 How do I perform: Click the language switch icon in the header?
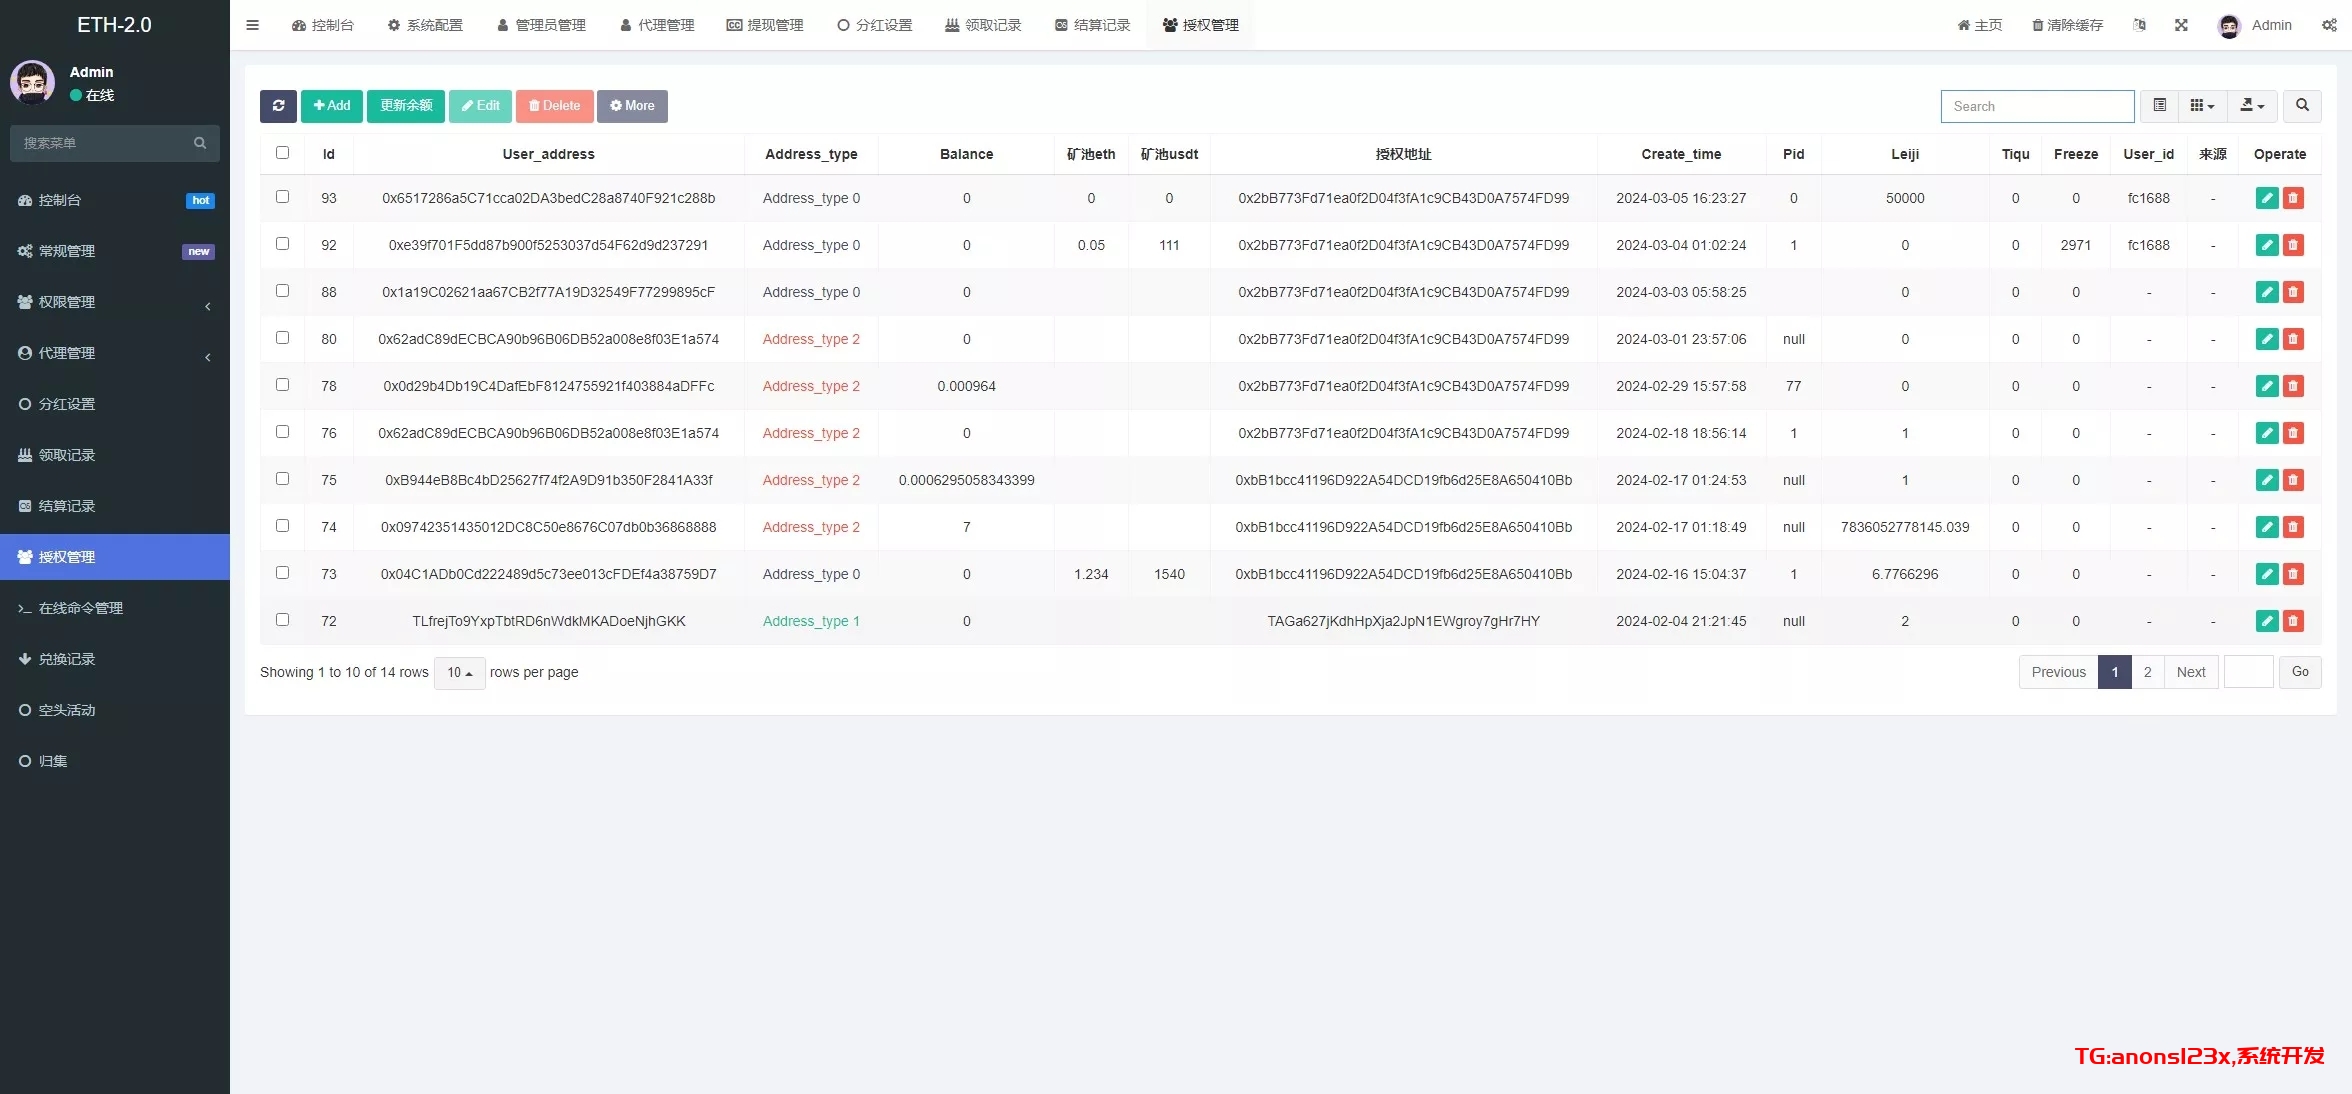tap(2139, 25)
